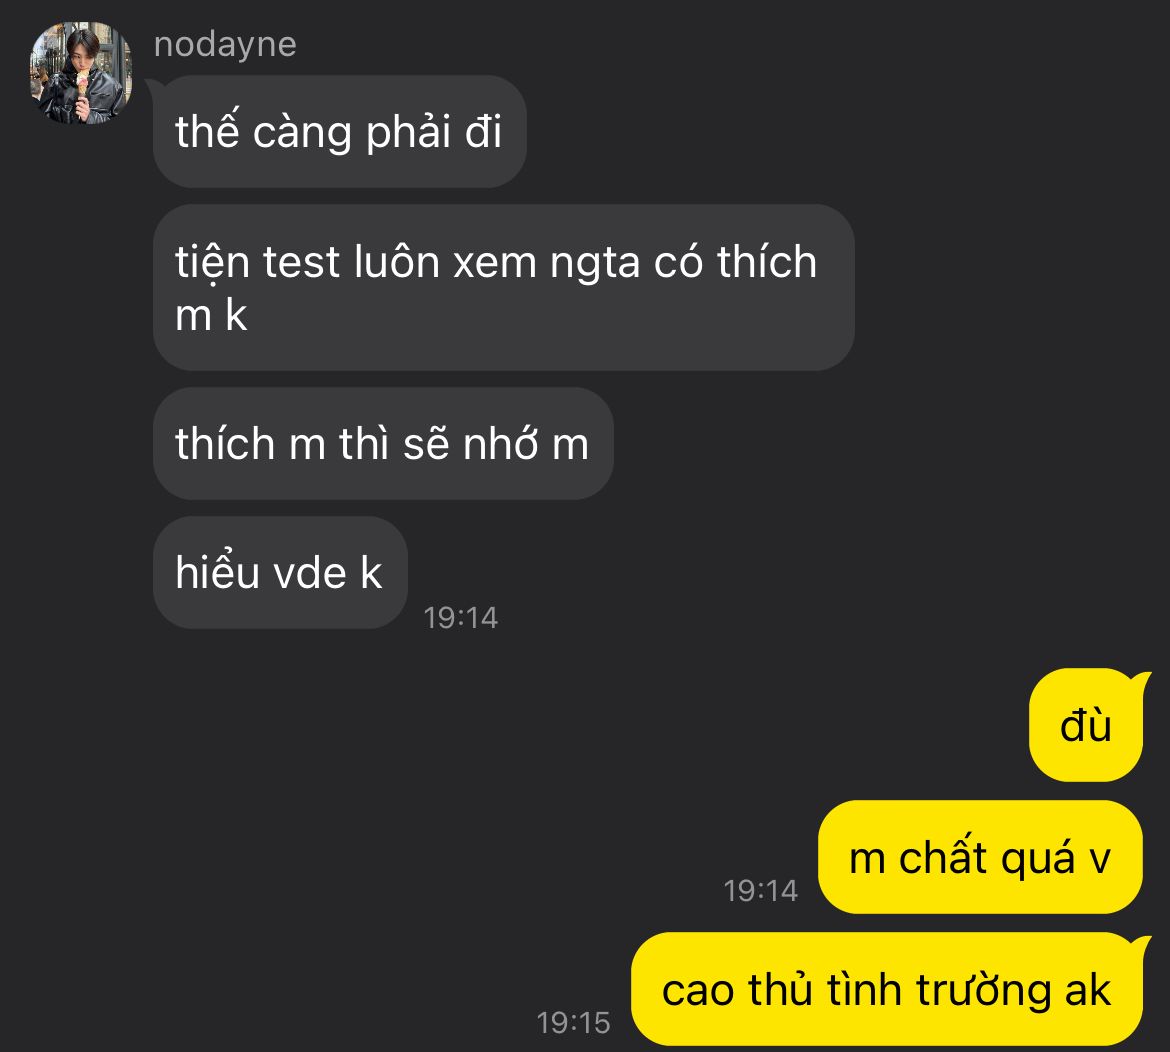
Task: Click the word 'ngta' in received message
Action: pyautogui.click(x=595, y=265)
